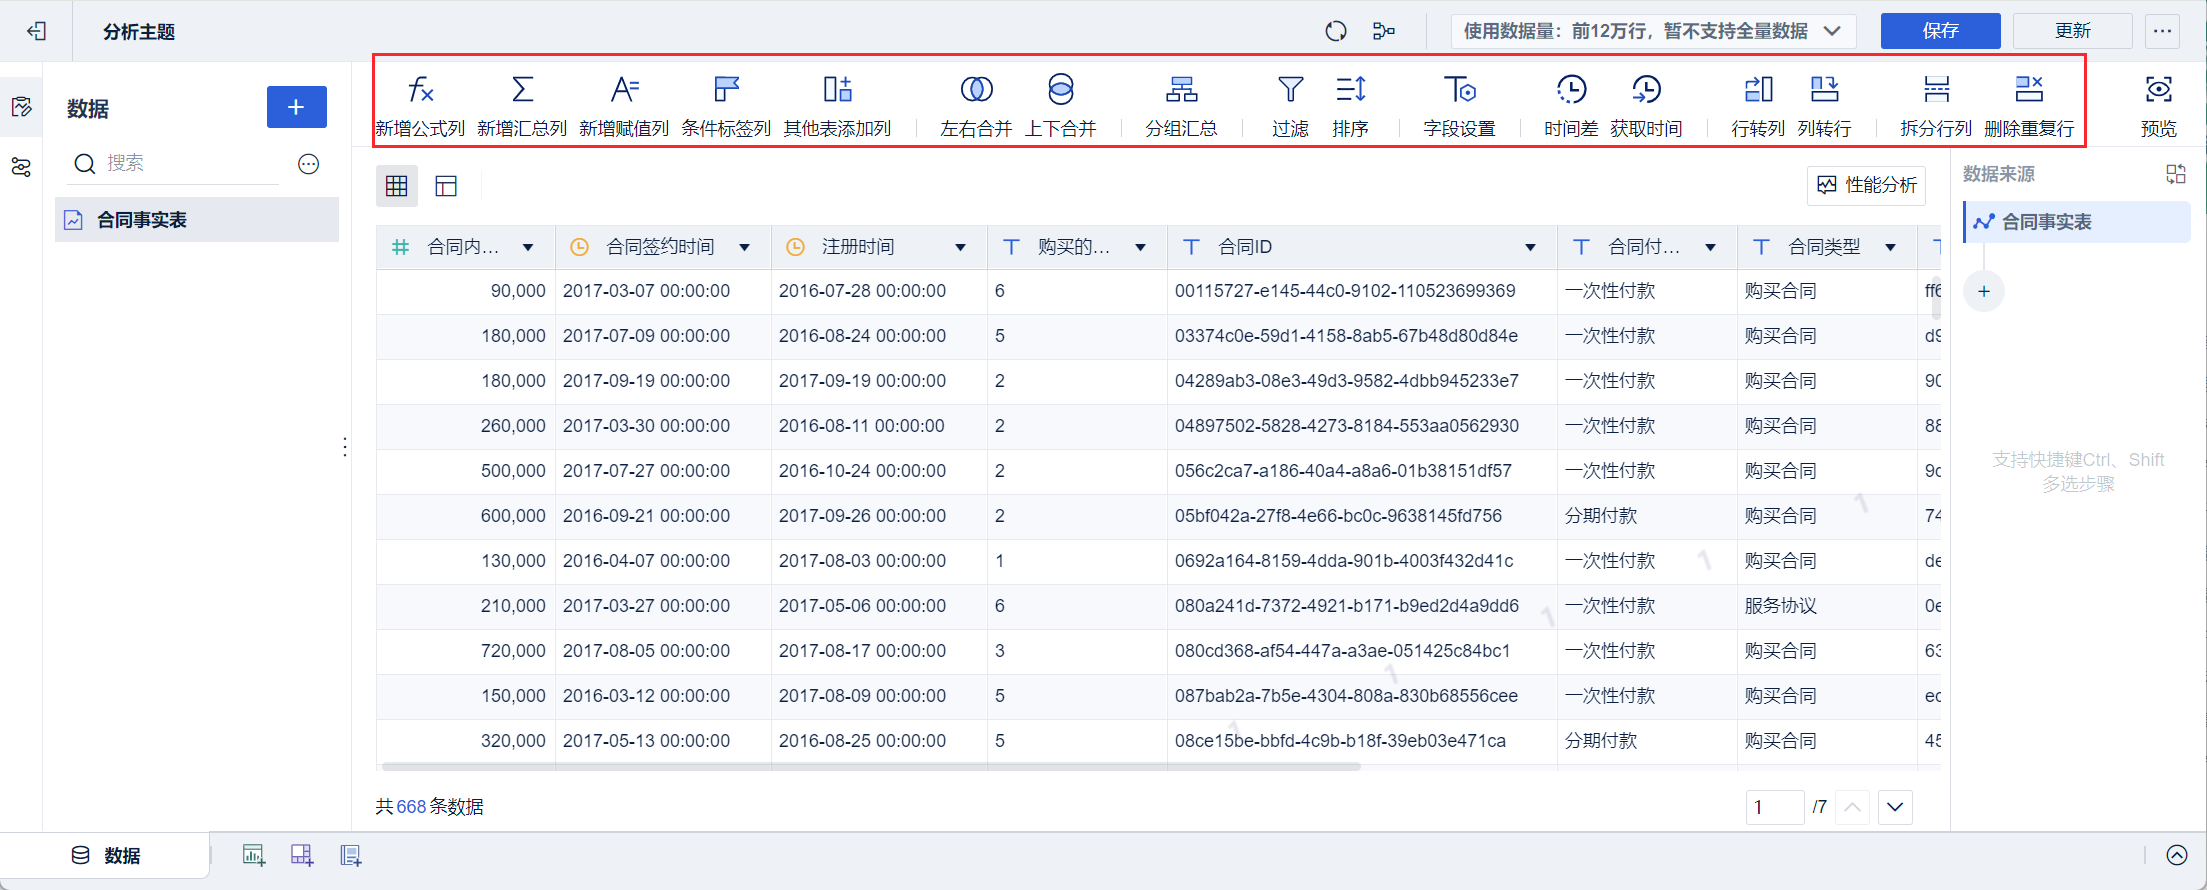Open the 合同内... column dropdown arrow
The height and width of the screenshot is (890, 2207).
[x=528, y=247]
